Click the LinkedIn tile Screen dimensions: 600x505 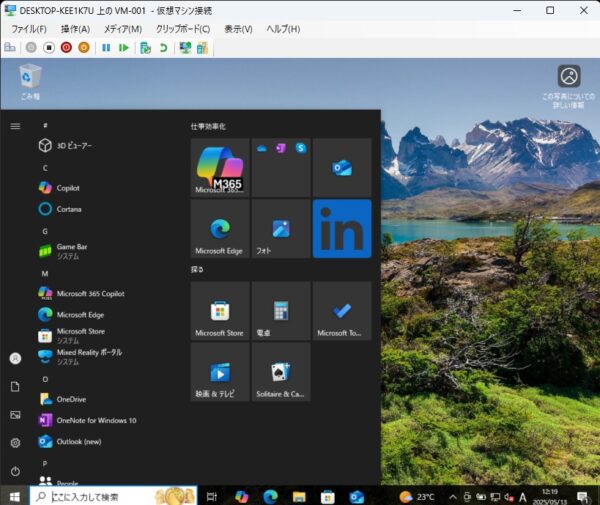coord(342,229)
